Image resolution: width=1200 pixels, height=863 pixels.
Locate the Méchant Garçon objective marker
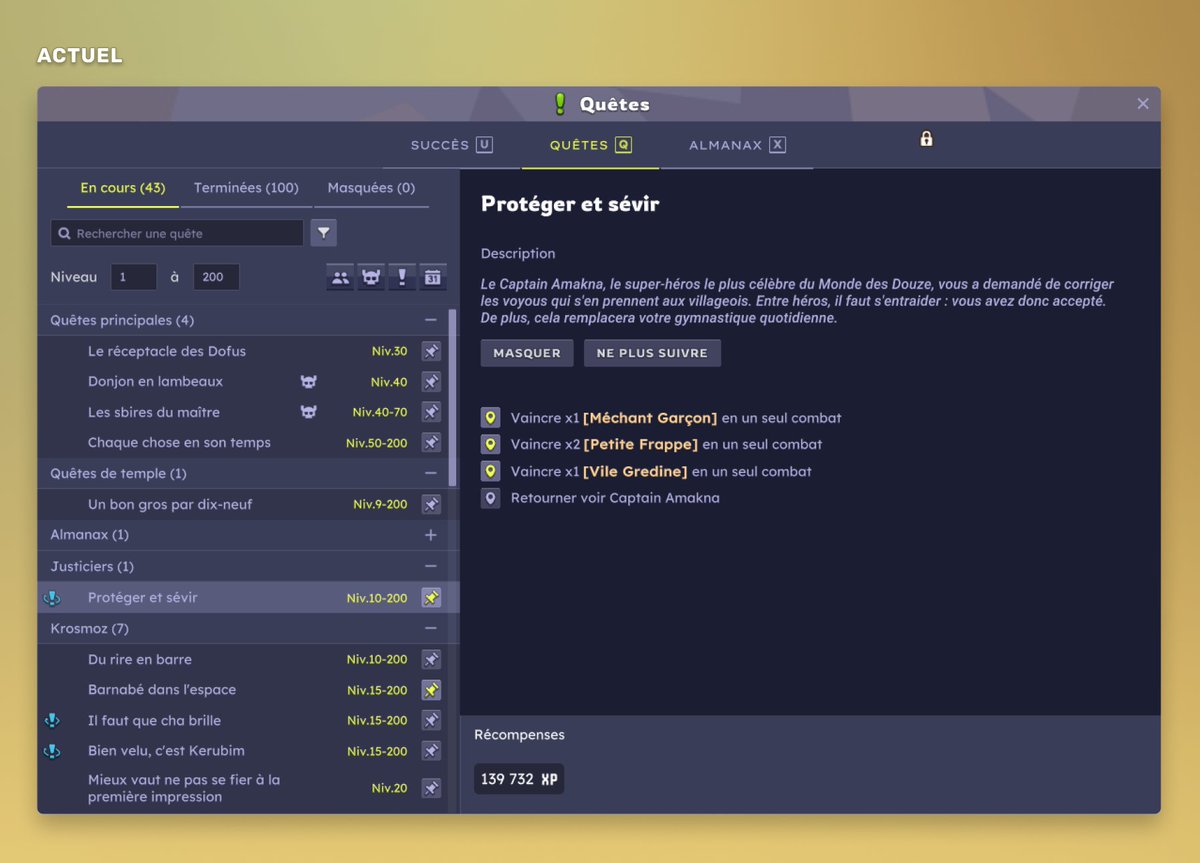pos(490,418)
